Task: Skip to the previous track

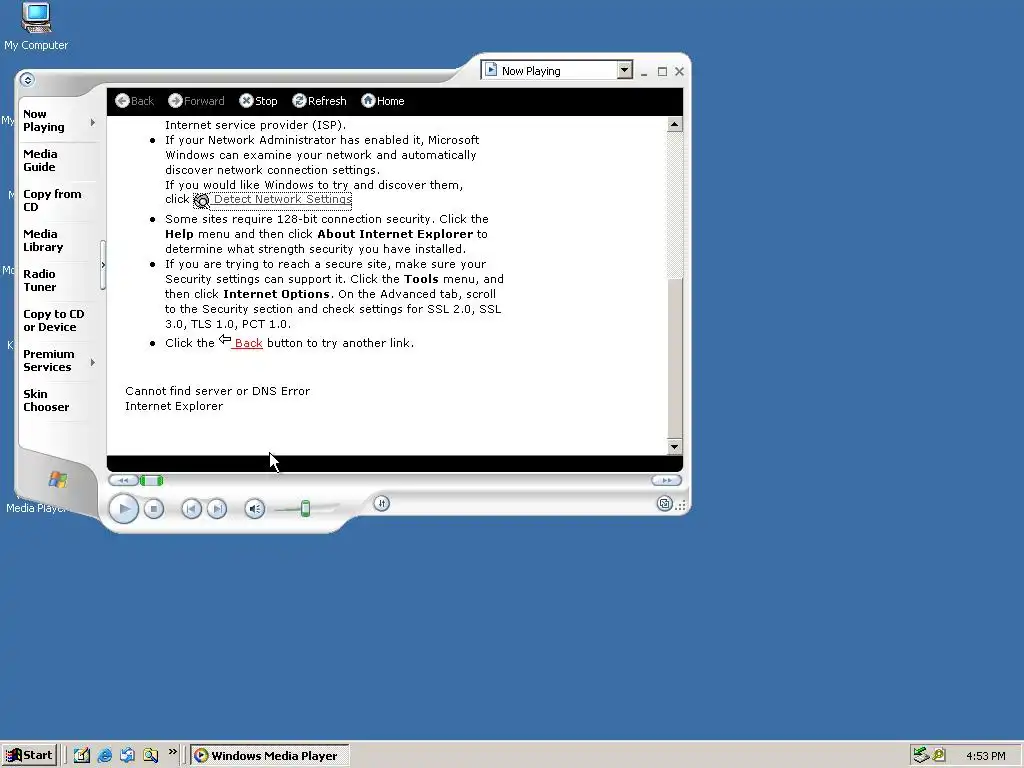Action: click(x=191, y=509)
